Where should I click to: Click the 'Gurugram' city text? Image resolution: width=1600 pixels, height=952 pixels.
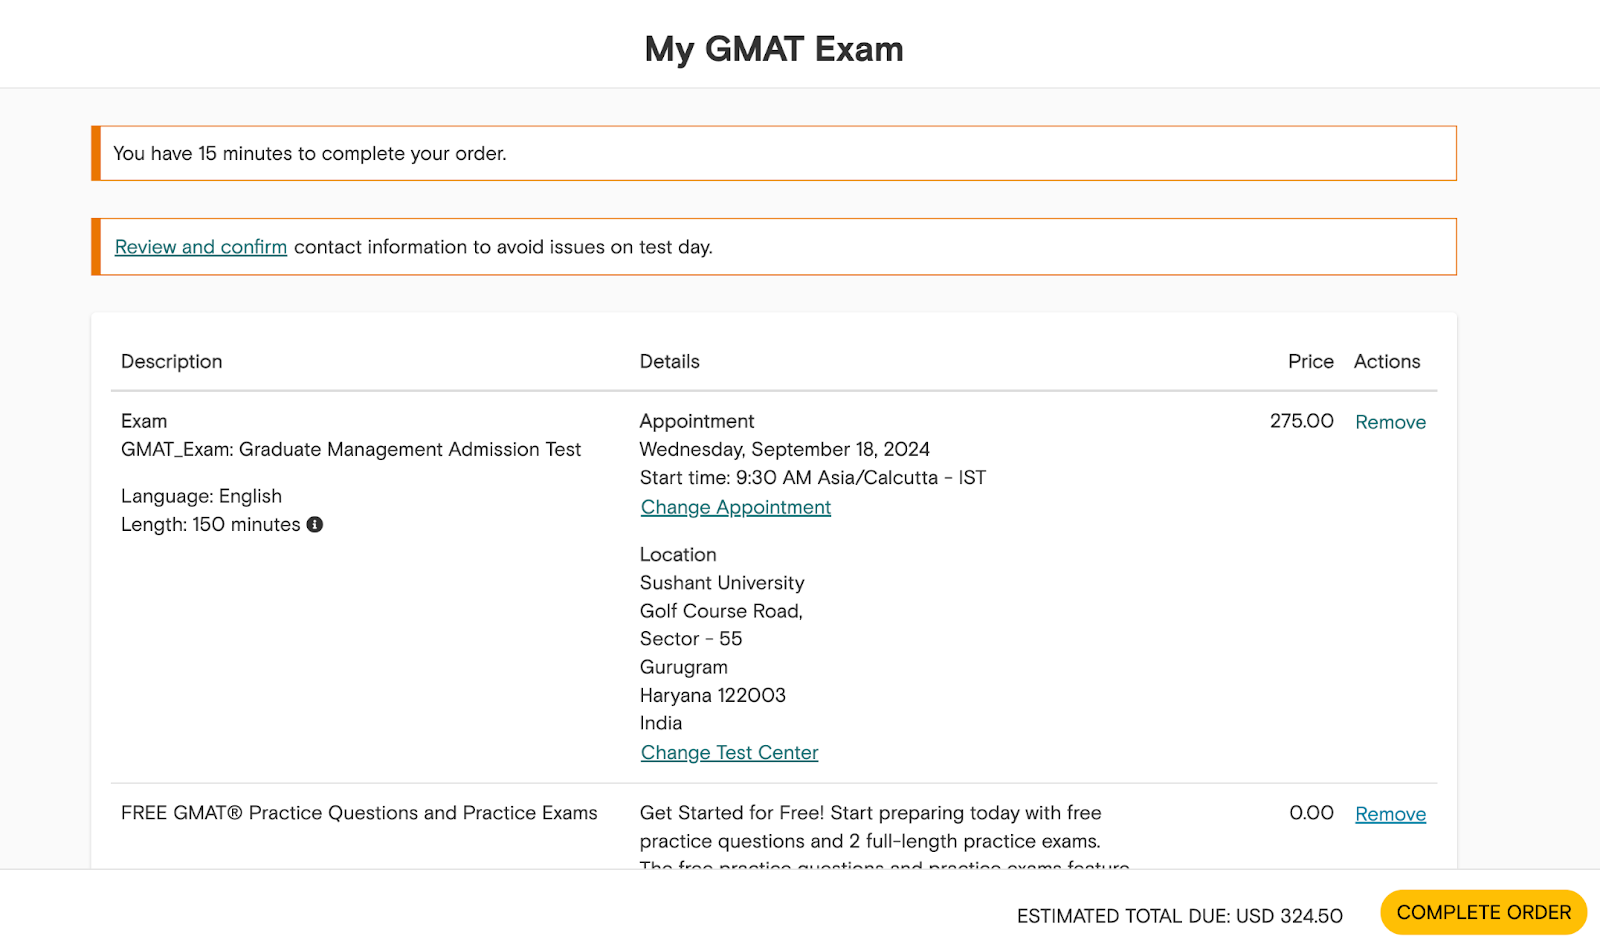(684, 667)
